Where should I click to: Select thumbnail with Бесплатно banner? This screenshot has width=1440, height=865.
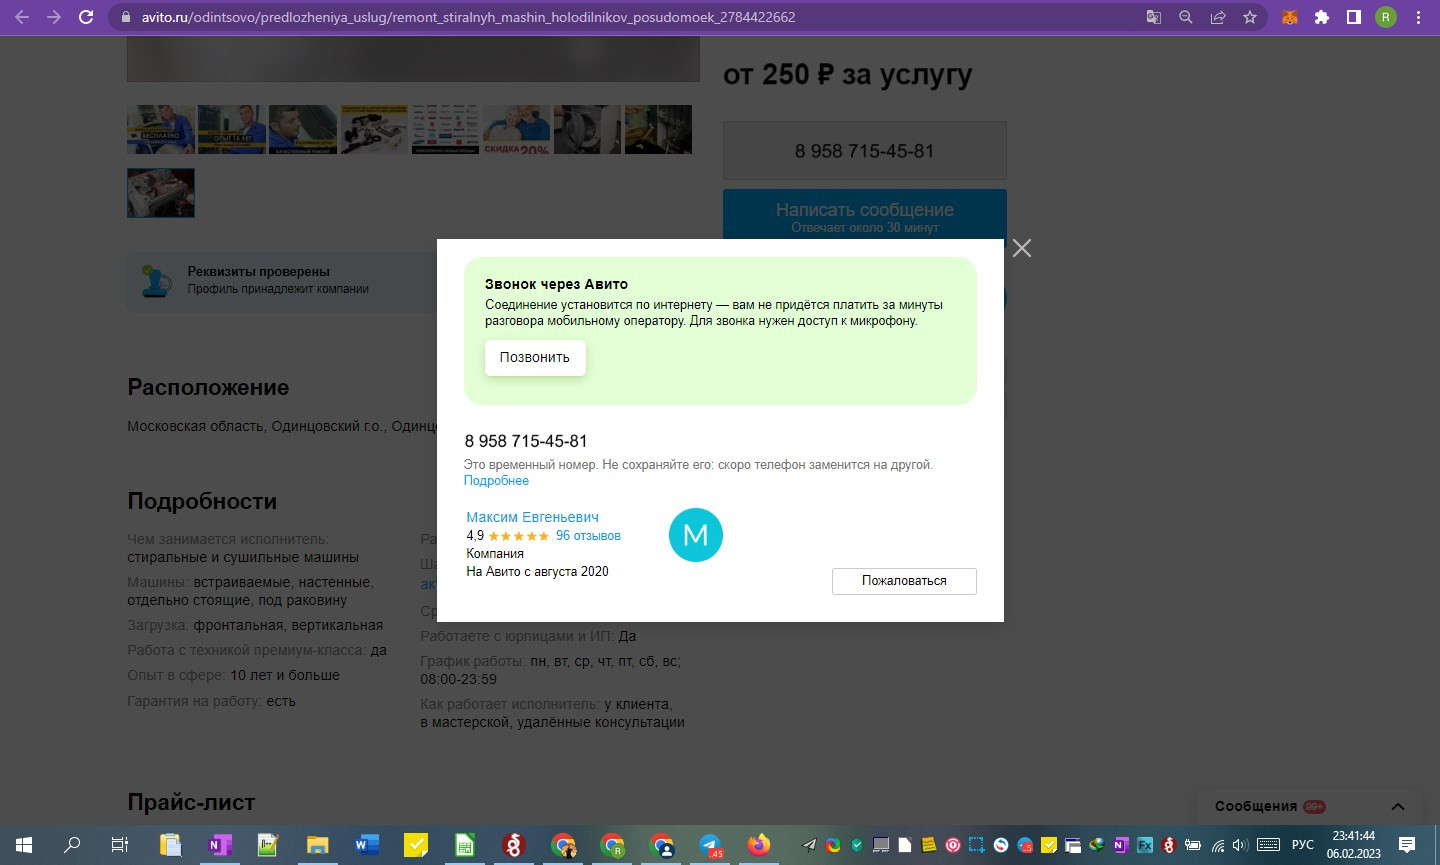(x=161, y=129)
